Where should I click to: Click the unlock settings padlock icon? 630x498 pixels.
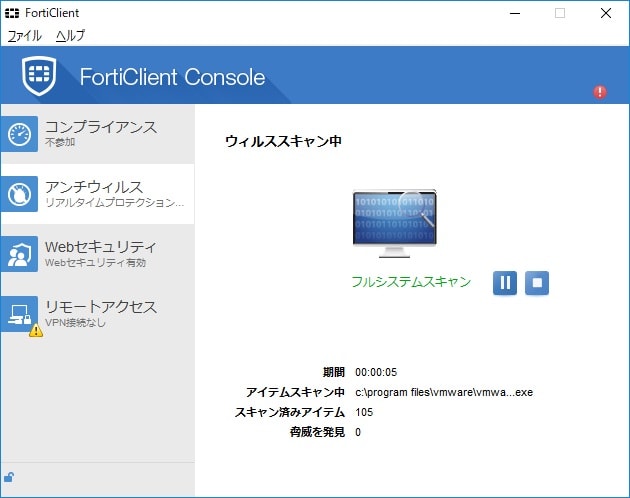click(x=9, y=477)
